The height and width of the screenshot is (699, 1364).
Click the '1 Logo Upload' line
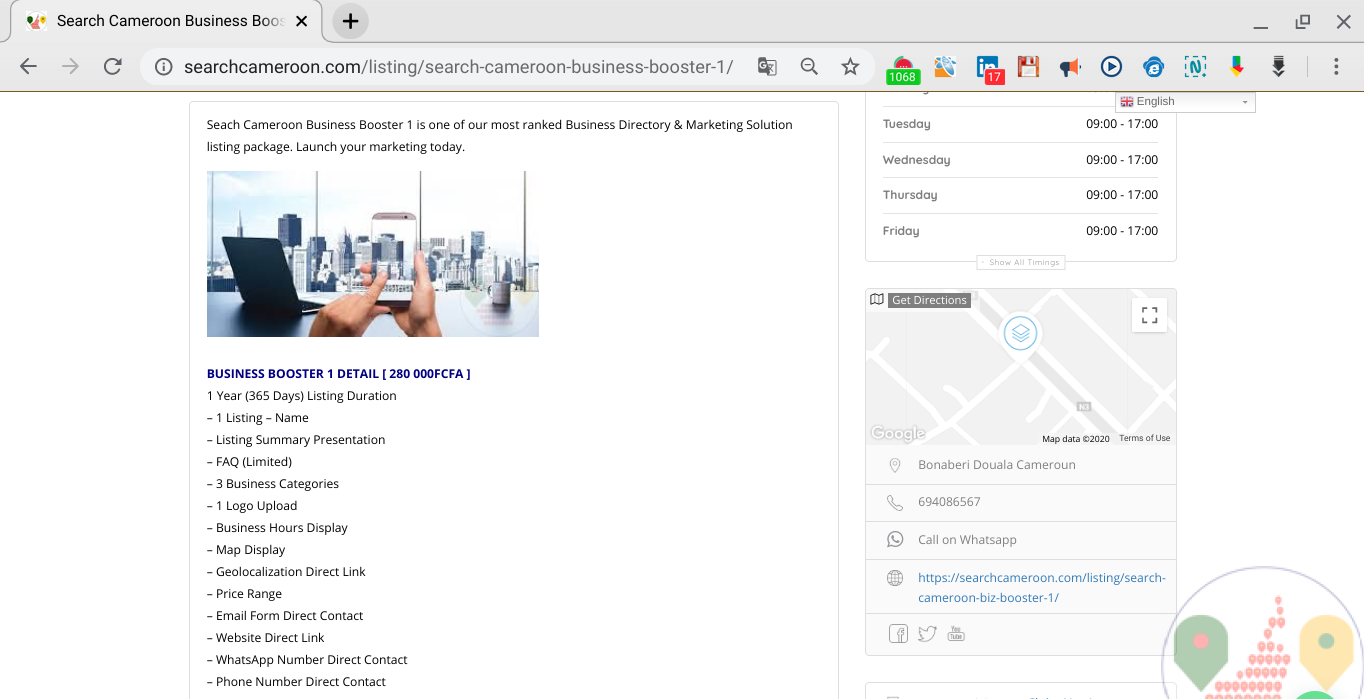(252, 506)
